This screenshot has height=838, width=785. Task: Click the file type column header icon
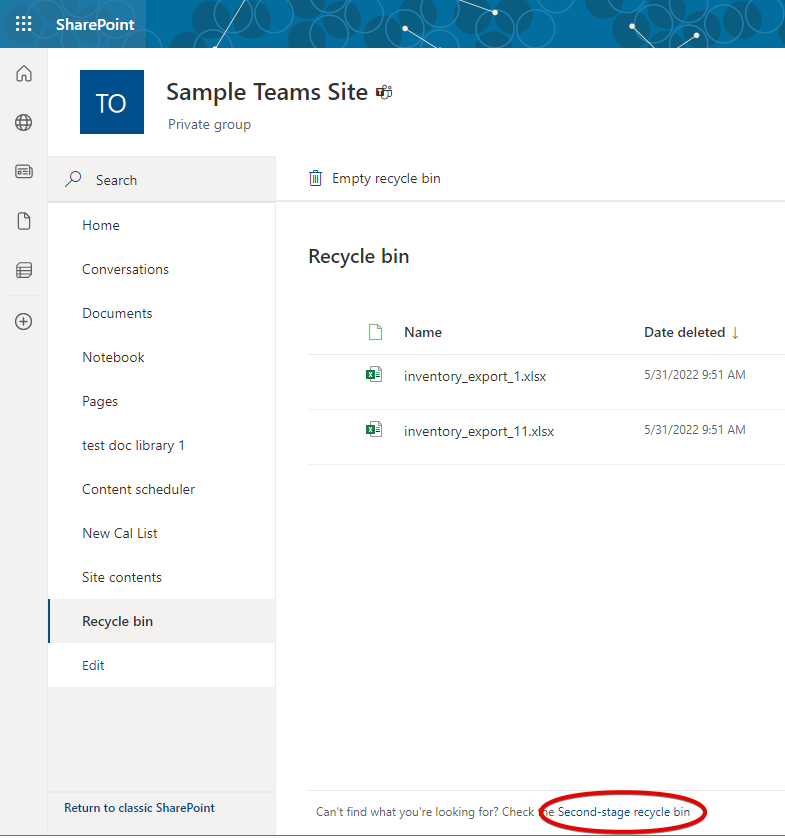pos(375,333)
